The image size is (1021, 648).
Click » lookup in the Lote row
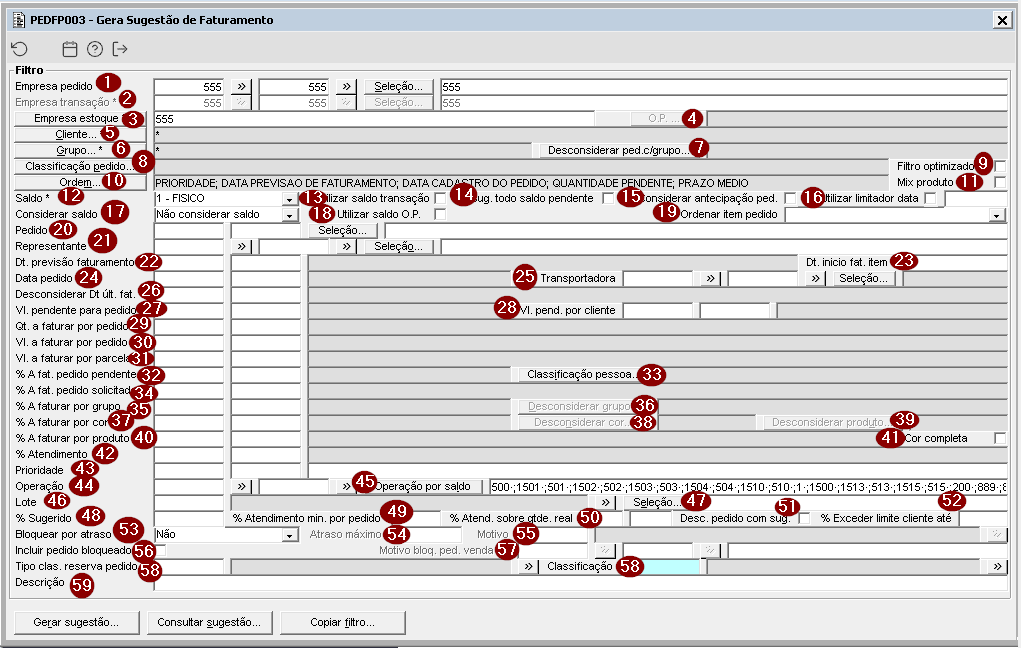tap(606, 502)
